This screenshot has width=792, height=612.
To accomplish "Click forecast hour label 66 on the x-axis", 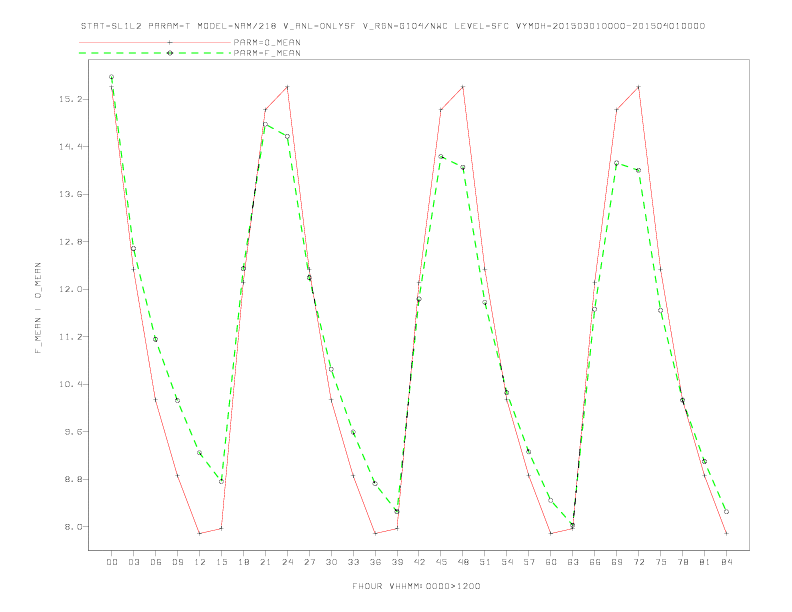I will click(x=595, y=562).
